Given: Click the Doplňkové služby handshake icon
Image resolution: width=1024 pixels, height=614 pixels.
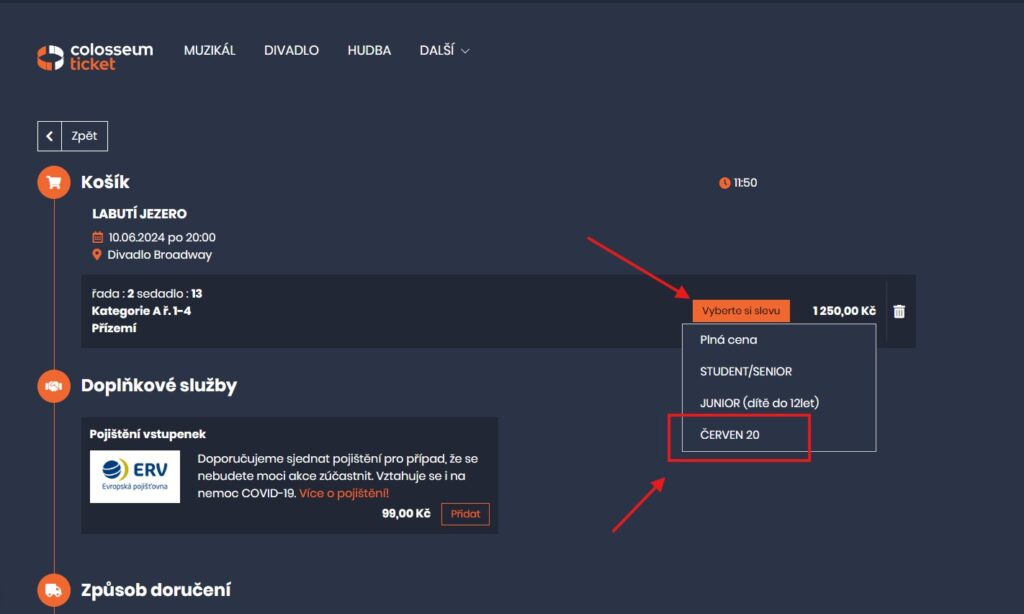Looking at the screenshot, I should [54, 386].
